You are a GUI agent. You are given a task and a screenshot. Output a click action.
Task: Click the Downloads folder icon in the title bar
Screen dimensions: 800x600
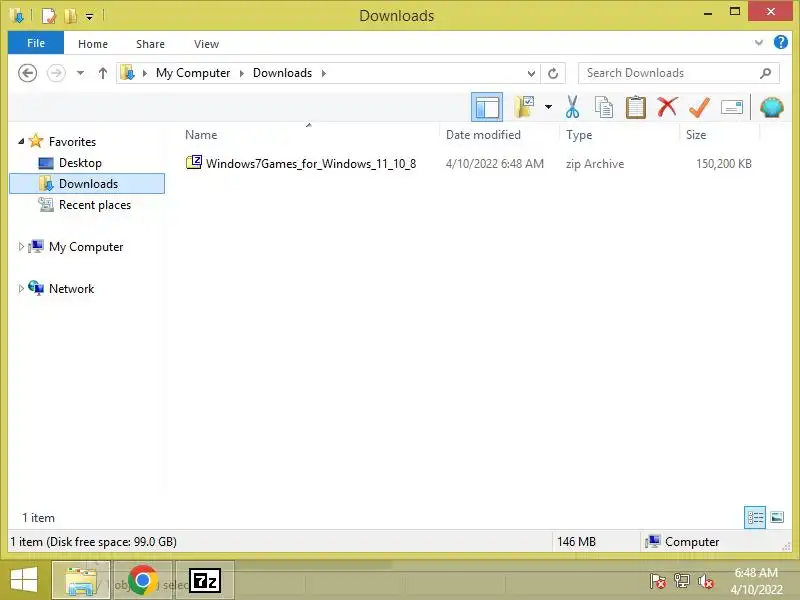(x=17, y=15)
